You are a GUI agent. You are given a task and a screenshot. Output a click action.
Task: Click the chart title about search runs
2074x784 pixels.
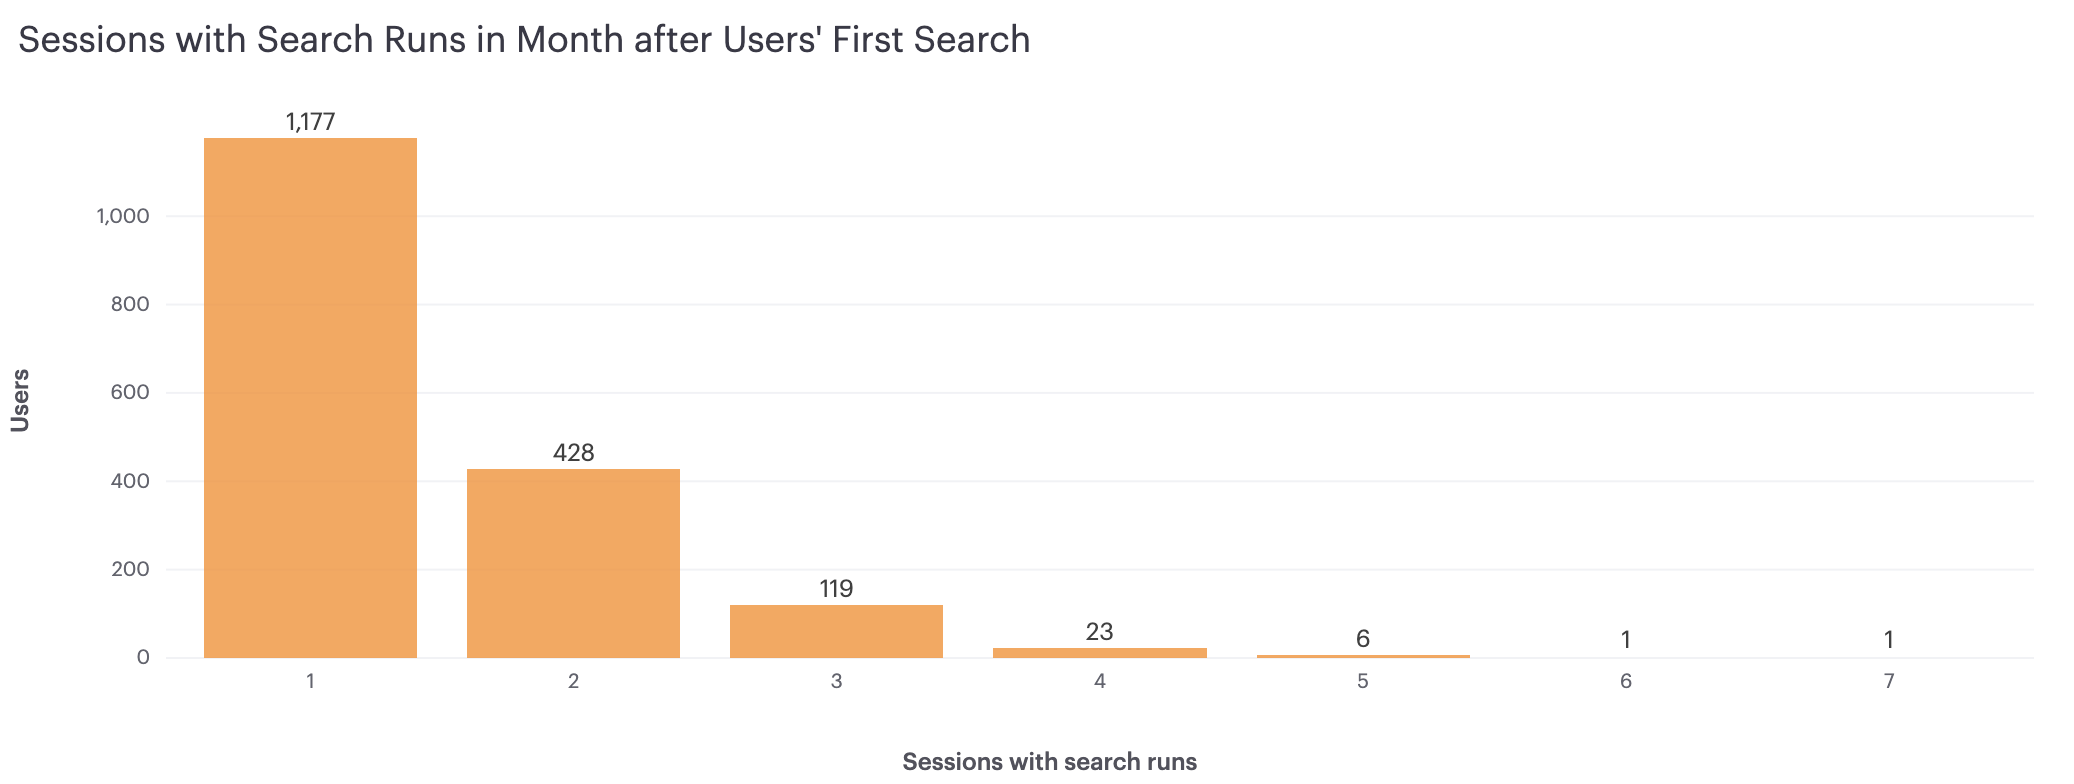coord(524,40)
